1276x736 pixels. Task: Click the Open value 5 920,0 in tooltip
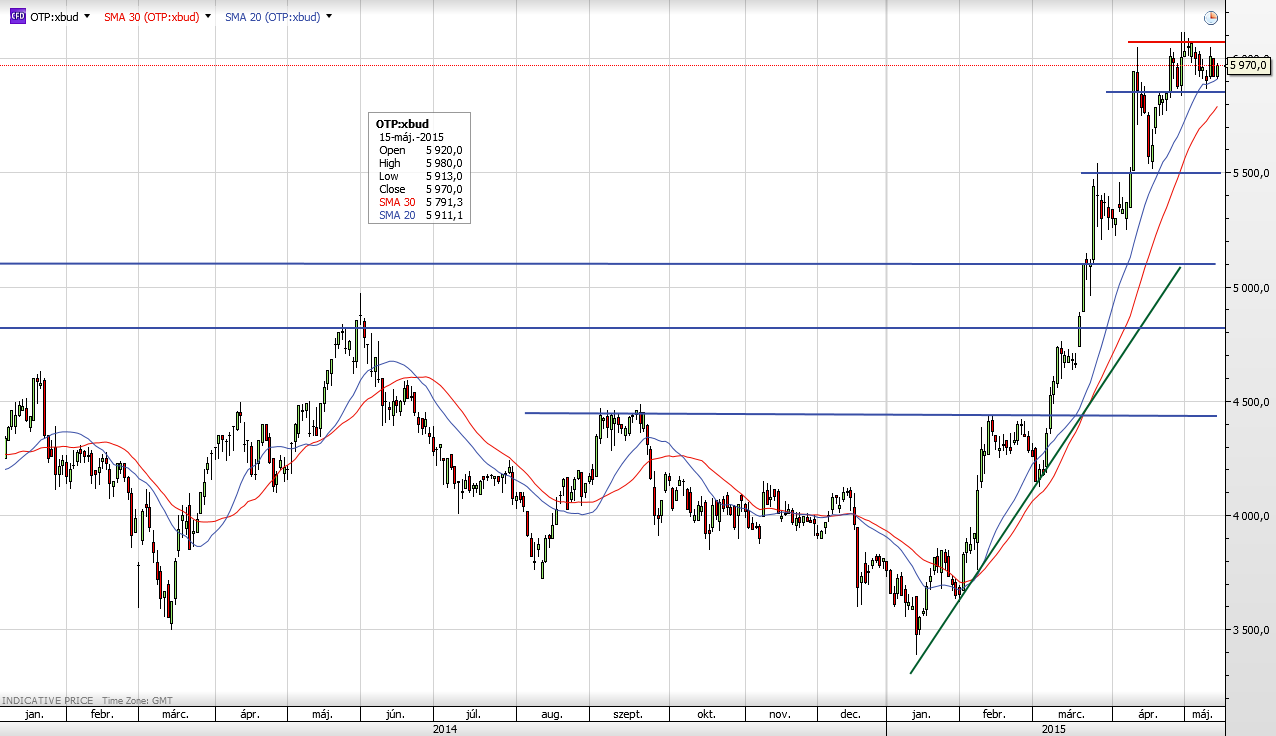[444, 150]
